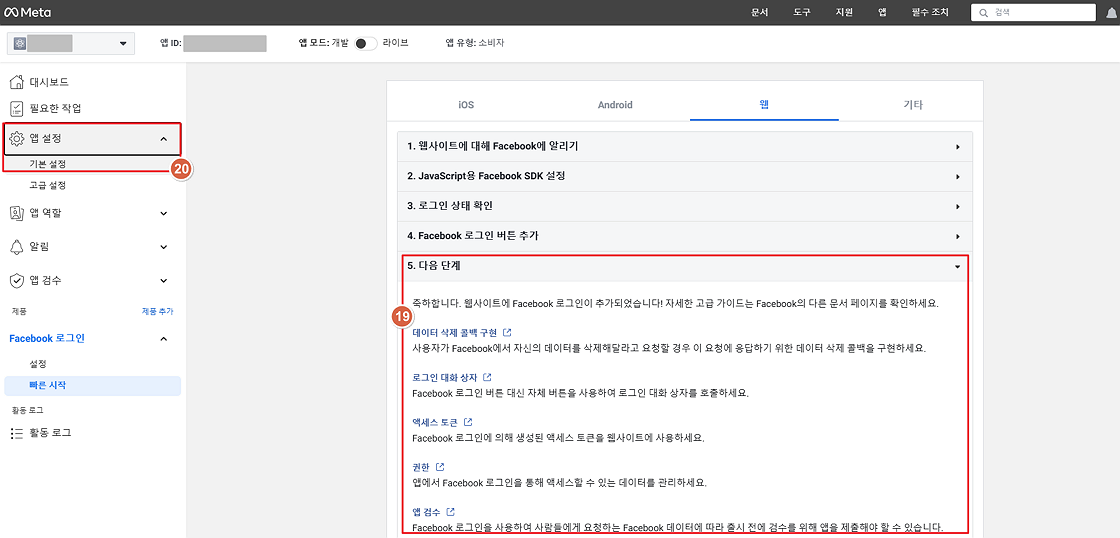Viewport: 1120px width, 538px height.
Task: Collapse step 5 다음 단계
Action: tap(685, 266)
